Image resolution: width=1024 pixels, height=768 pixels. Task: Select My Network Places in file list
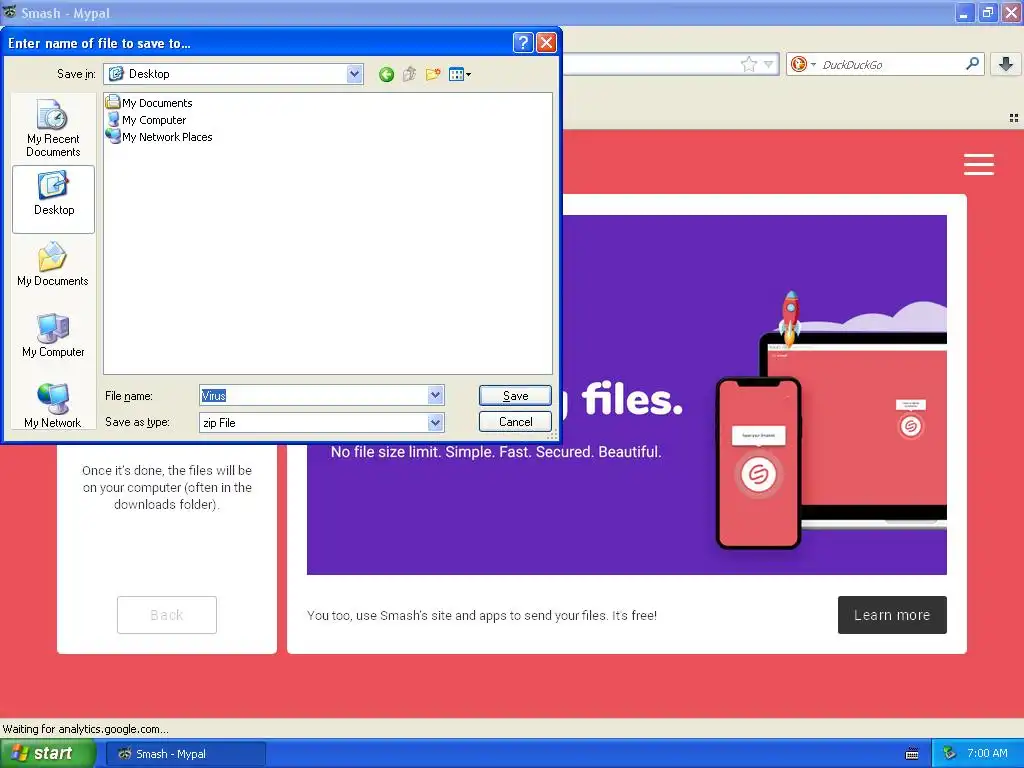pos(159,136)
